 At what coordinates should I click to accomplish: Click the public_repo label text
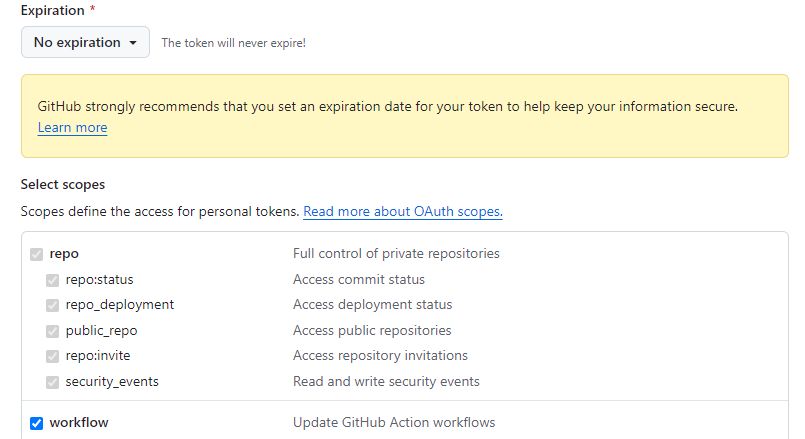(x=101, y=331)
